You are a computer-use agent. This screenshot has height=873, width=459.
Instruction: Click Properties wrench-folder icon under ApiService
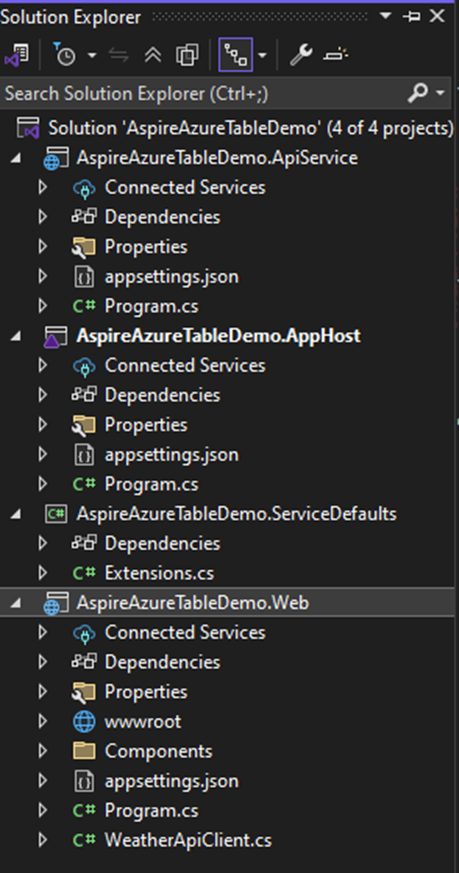point(84,247)
